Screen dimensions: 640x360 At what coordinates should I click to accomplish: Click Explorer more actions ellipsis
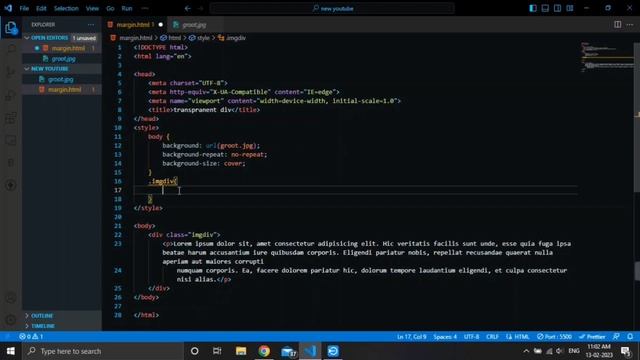click(91, 25)
